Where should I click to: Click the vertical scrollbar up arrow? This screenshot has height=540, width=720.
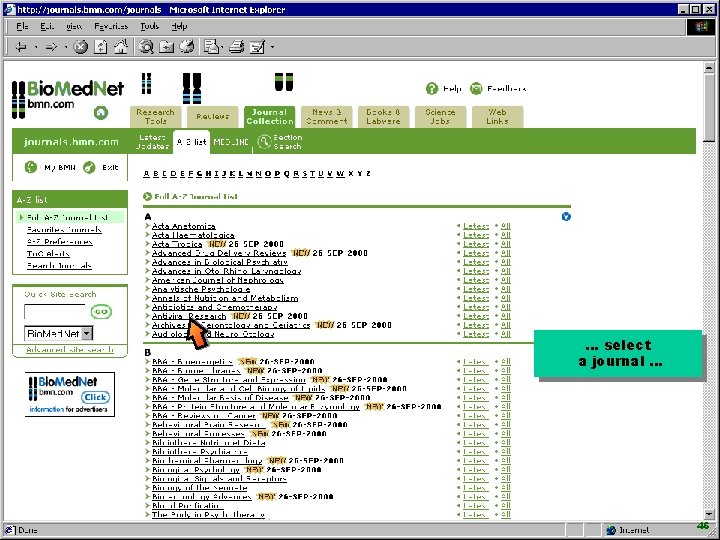pos(709,68)
